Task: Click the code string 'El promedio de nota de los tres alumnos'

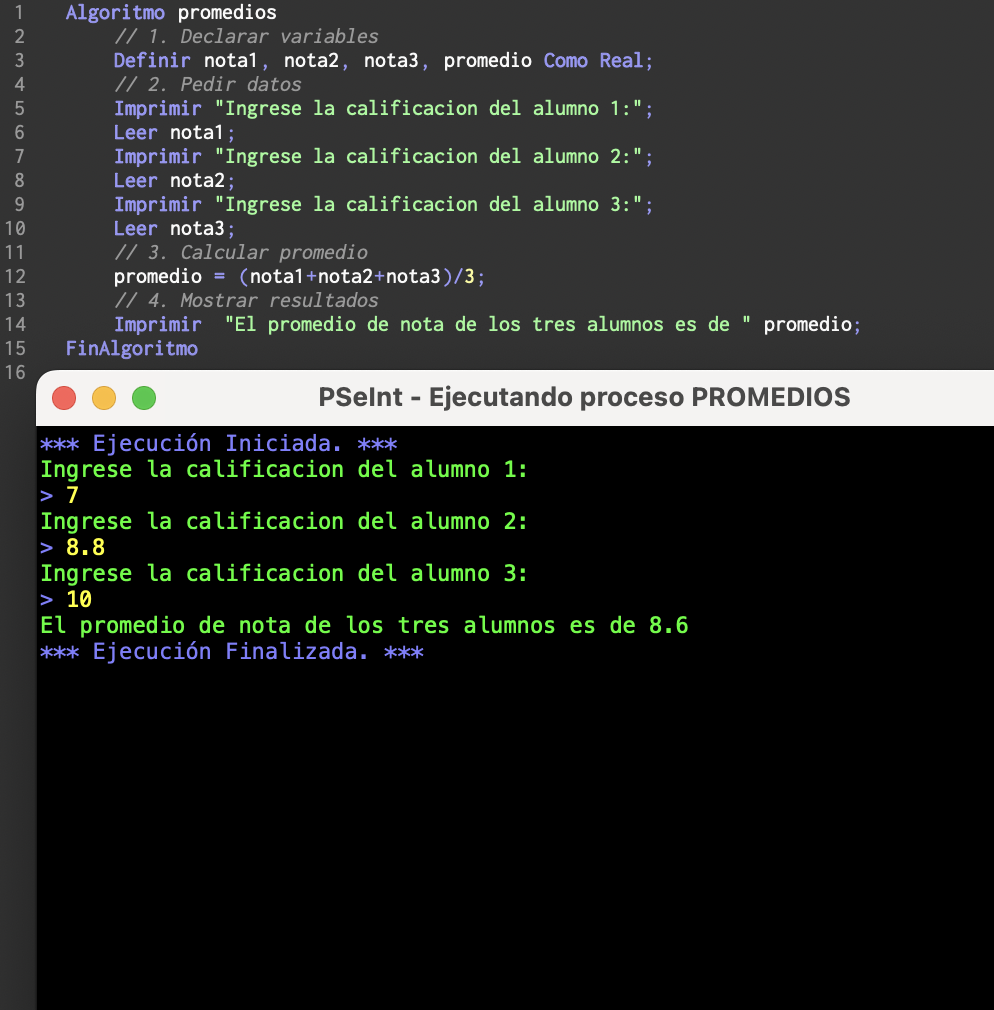Action: click(488, 324)
